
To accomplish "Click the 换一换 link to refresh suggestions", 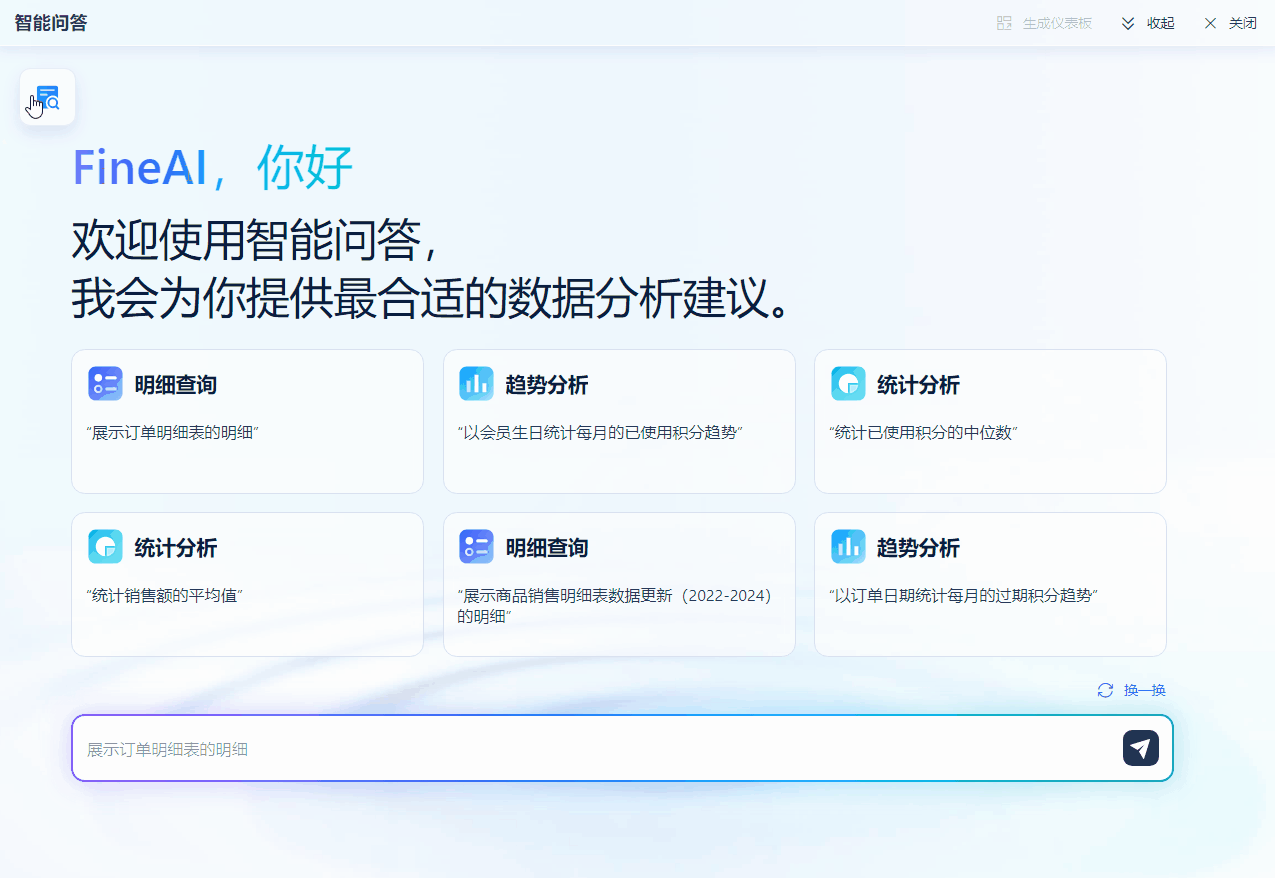I will pyautogui.click(x=1145, y=690).
